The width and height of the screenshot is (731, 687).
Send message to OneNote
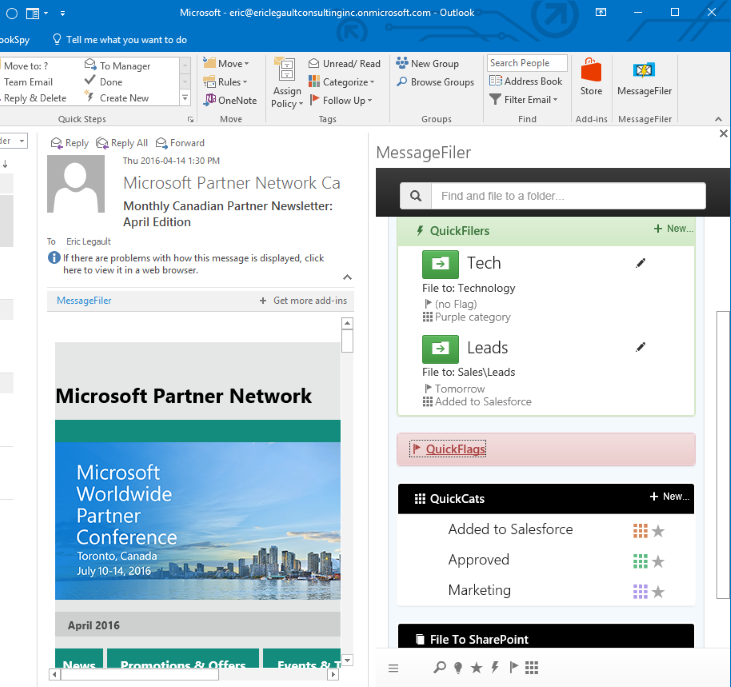pyautogui.click(x=230, y=100)
